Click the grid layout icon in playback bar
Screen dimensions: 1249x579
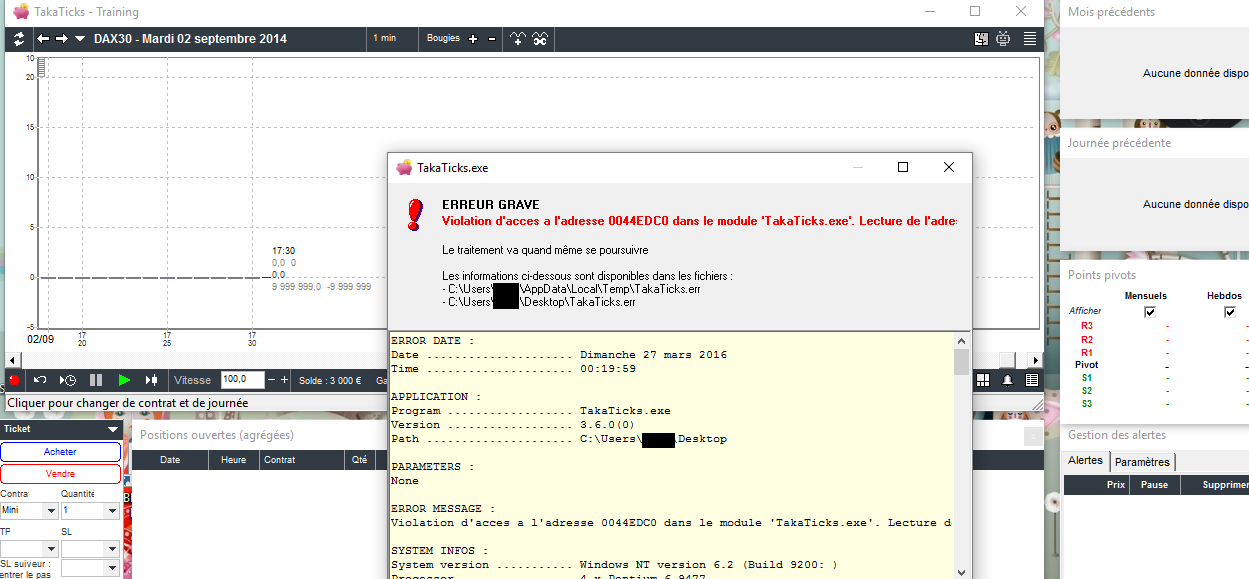[984, 380]
